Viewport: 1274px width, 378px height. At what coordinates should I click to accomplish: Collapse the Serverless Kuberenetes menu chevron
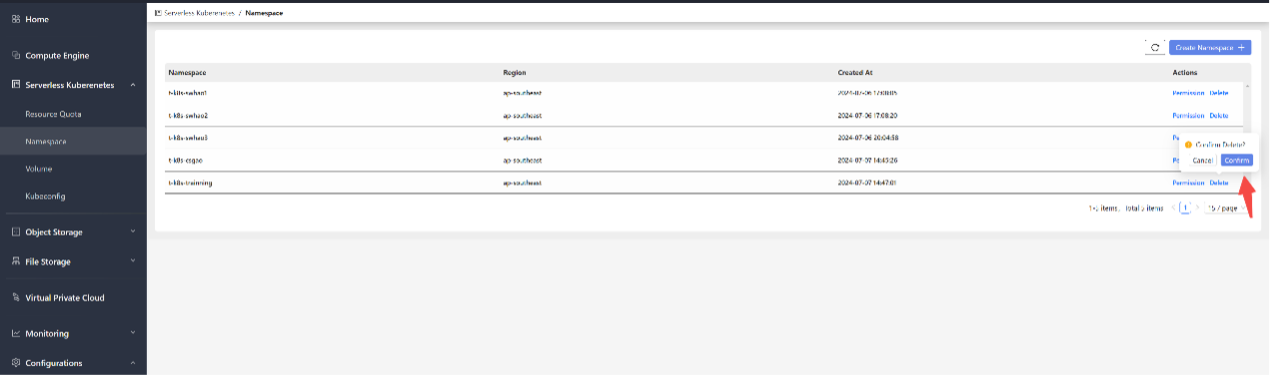pyautogui.click(x=133, y=85)
